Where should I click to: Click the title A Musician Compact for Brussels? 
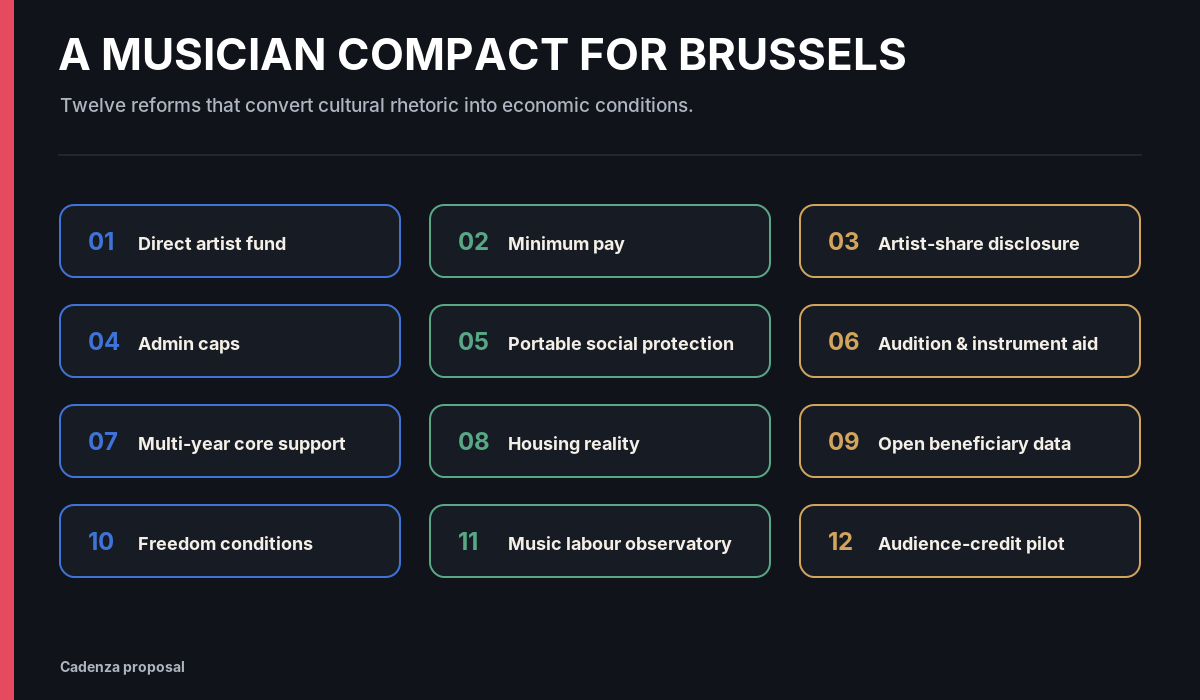482,55
